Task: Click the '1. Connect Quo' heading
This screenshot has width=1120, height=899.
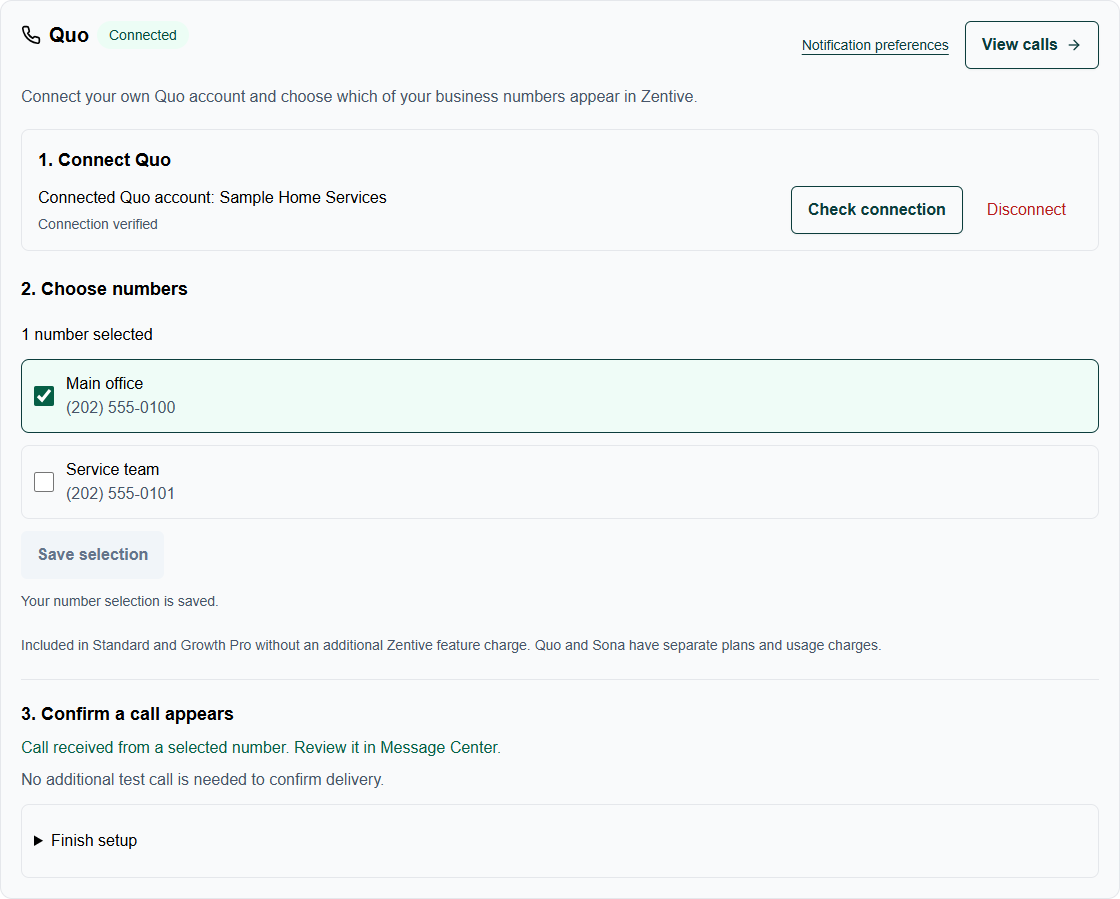Action: pyautogui.click(x=104, y=160)
